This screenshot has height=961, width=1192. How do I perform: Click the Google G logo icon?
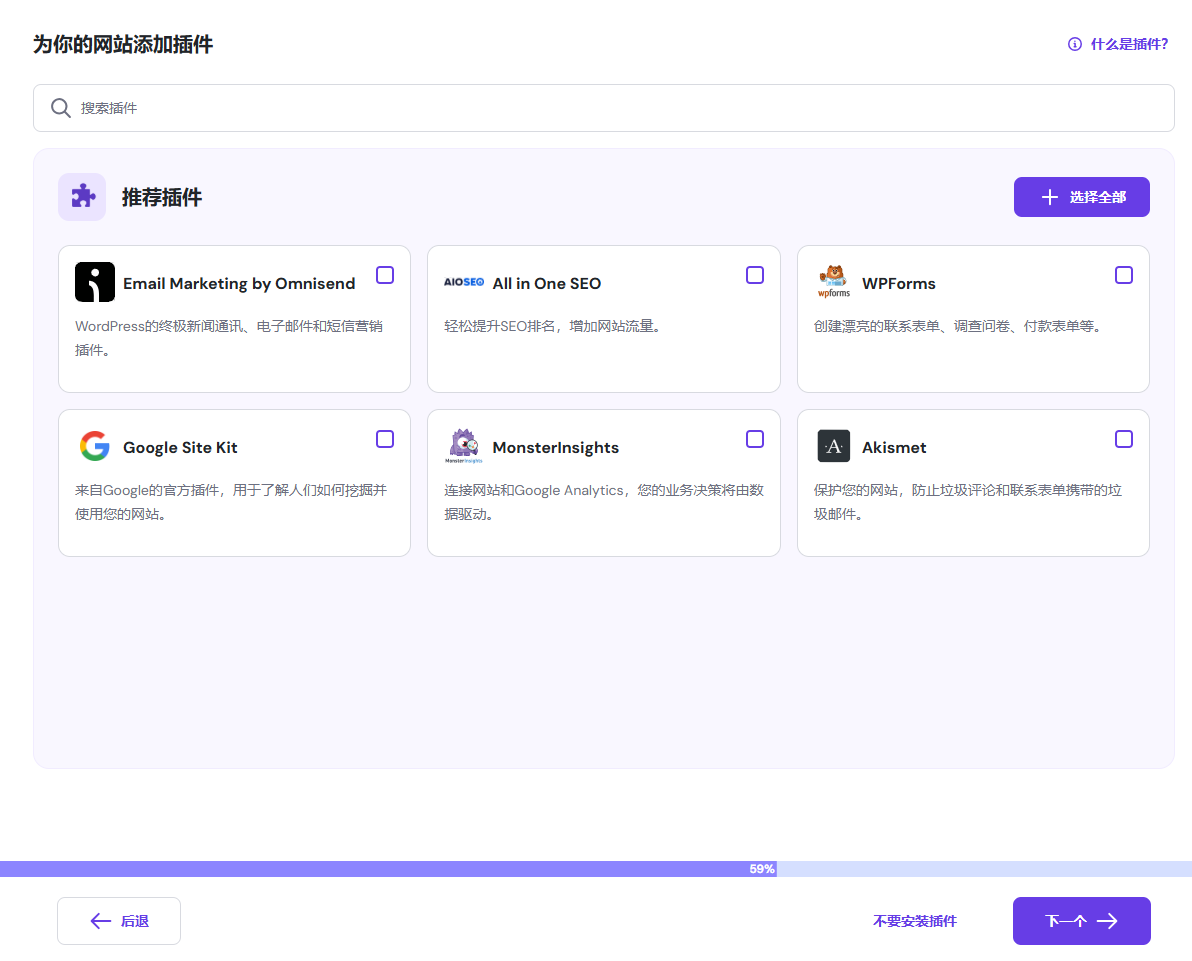point(95,446)
